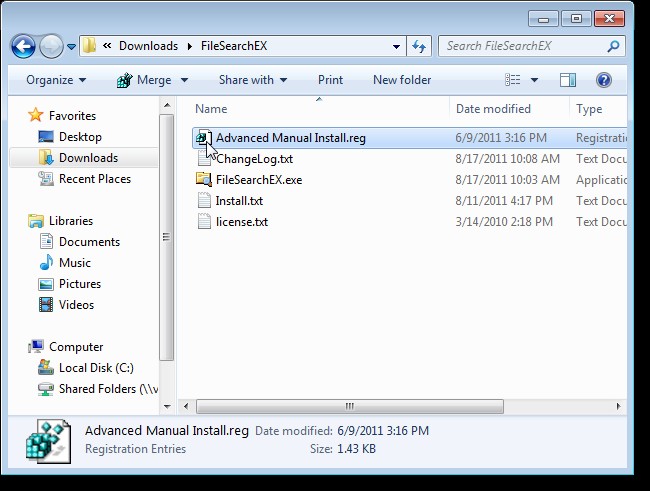Click the Install.txt document icon
Image resolution: width=650 pixels, height=491 pixels.
204,200
